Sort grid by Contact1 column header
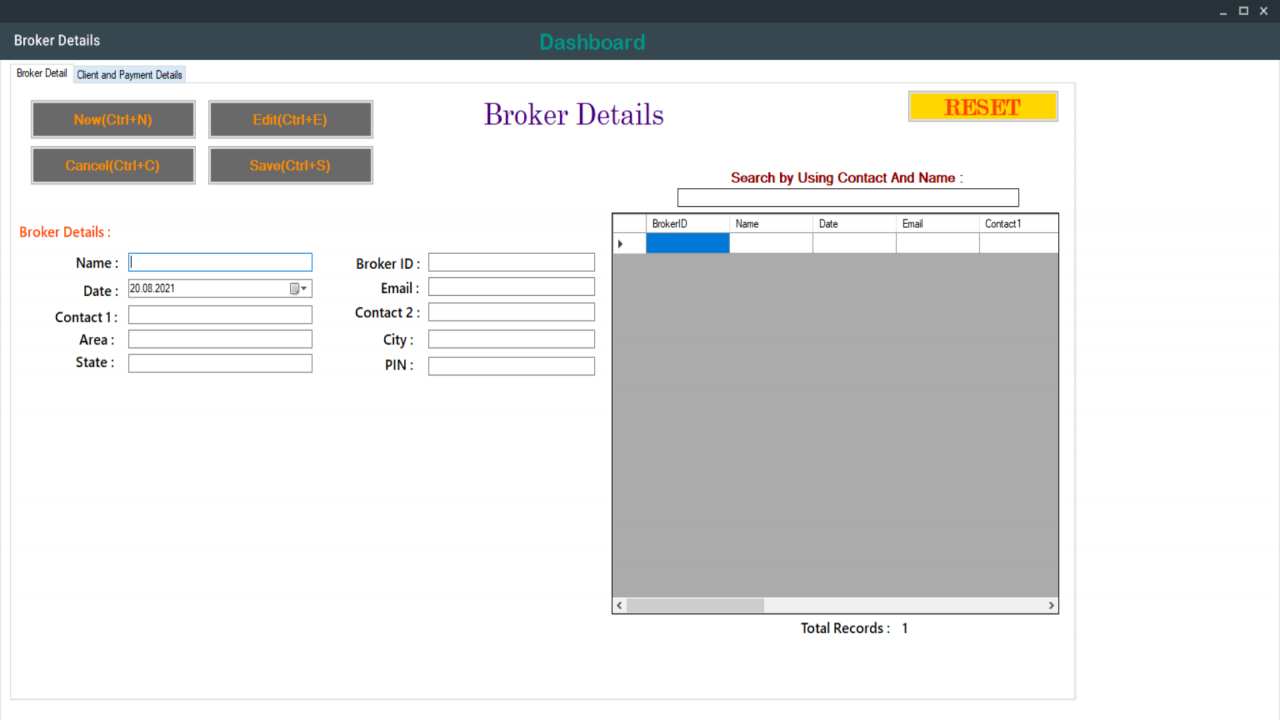 tap(1018, 224)
